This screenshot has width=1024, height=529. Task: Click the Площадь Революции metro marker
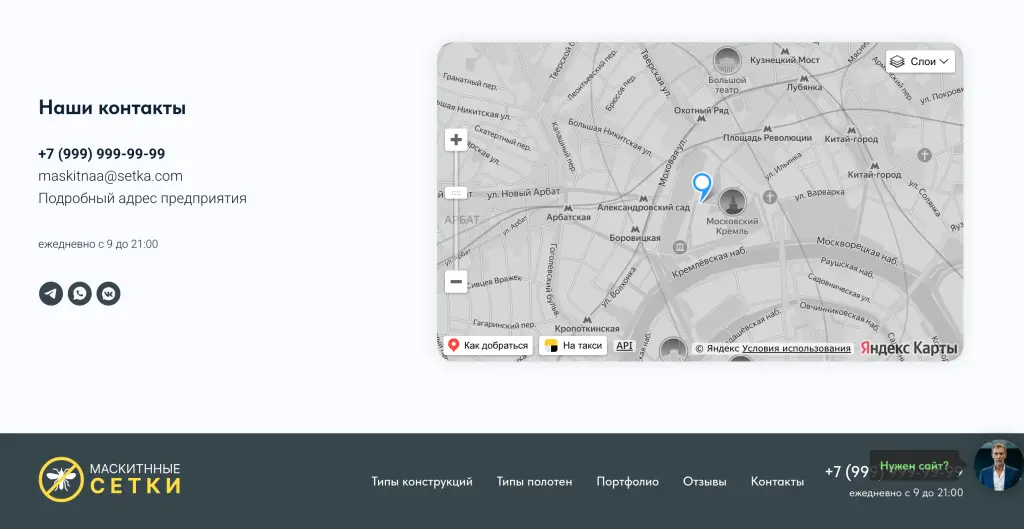click(x=767, y=129)
